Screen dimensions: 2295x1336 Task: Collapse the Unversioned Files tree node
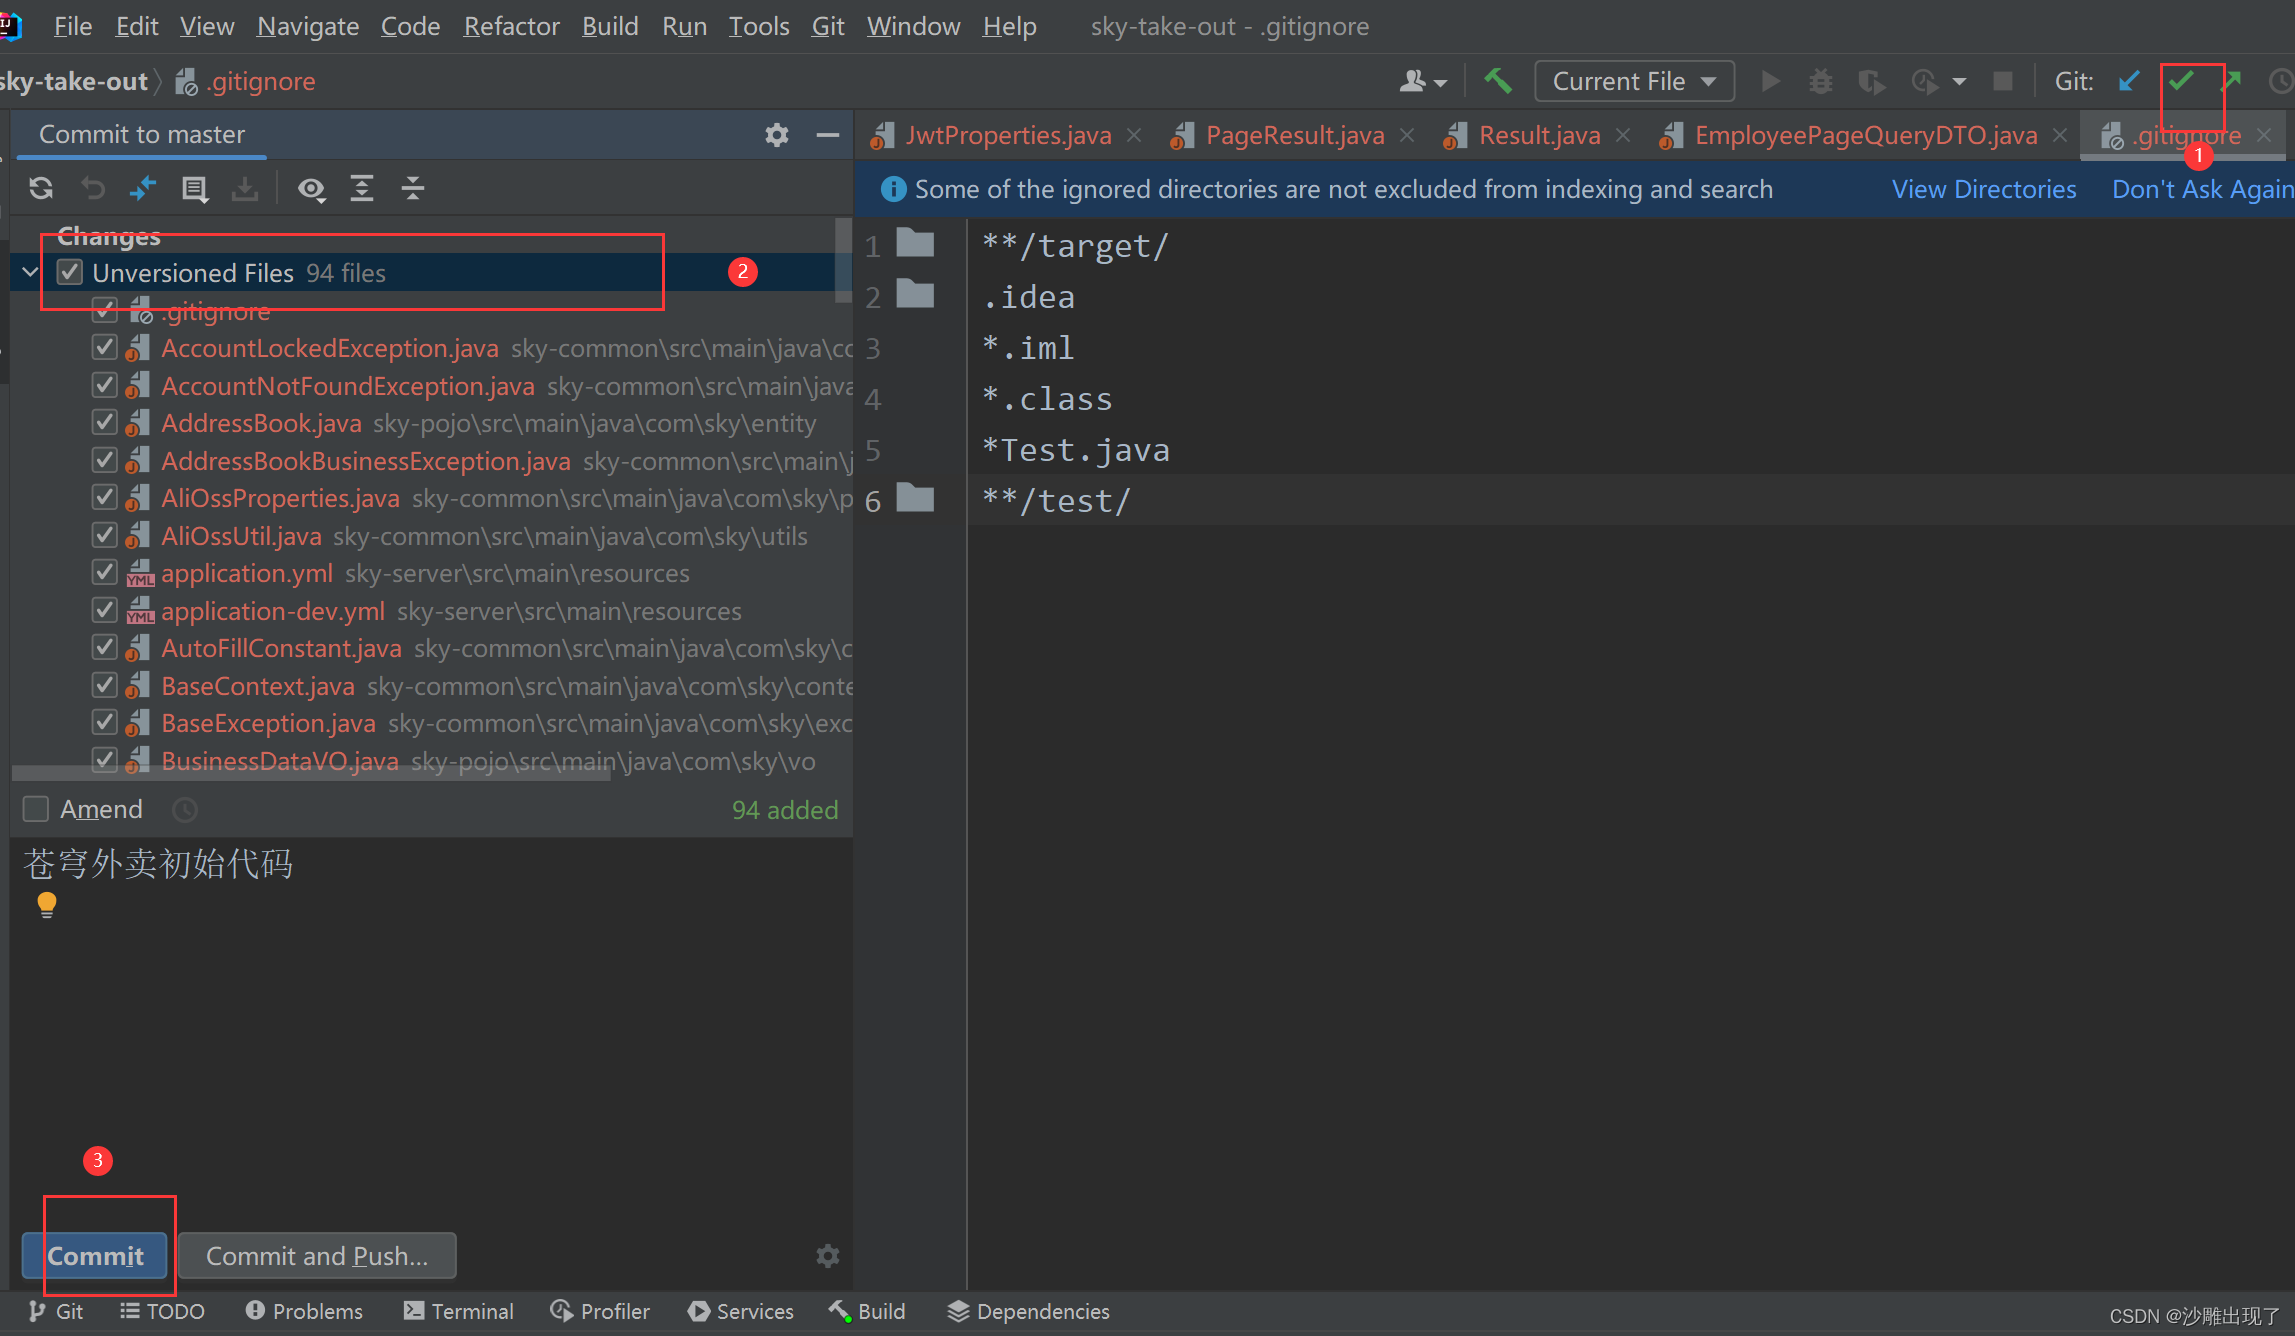click(x=30, y=272)
